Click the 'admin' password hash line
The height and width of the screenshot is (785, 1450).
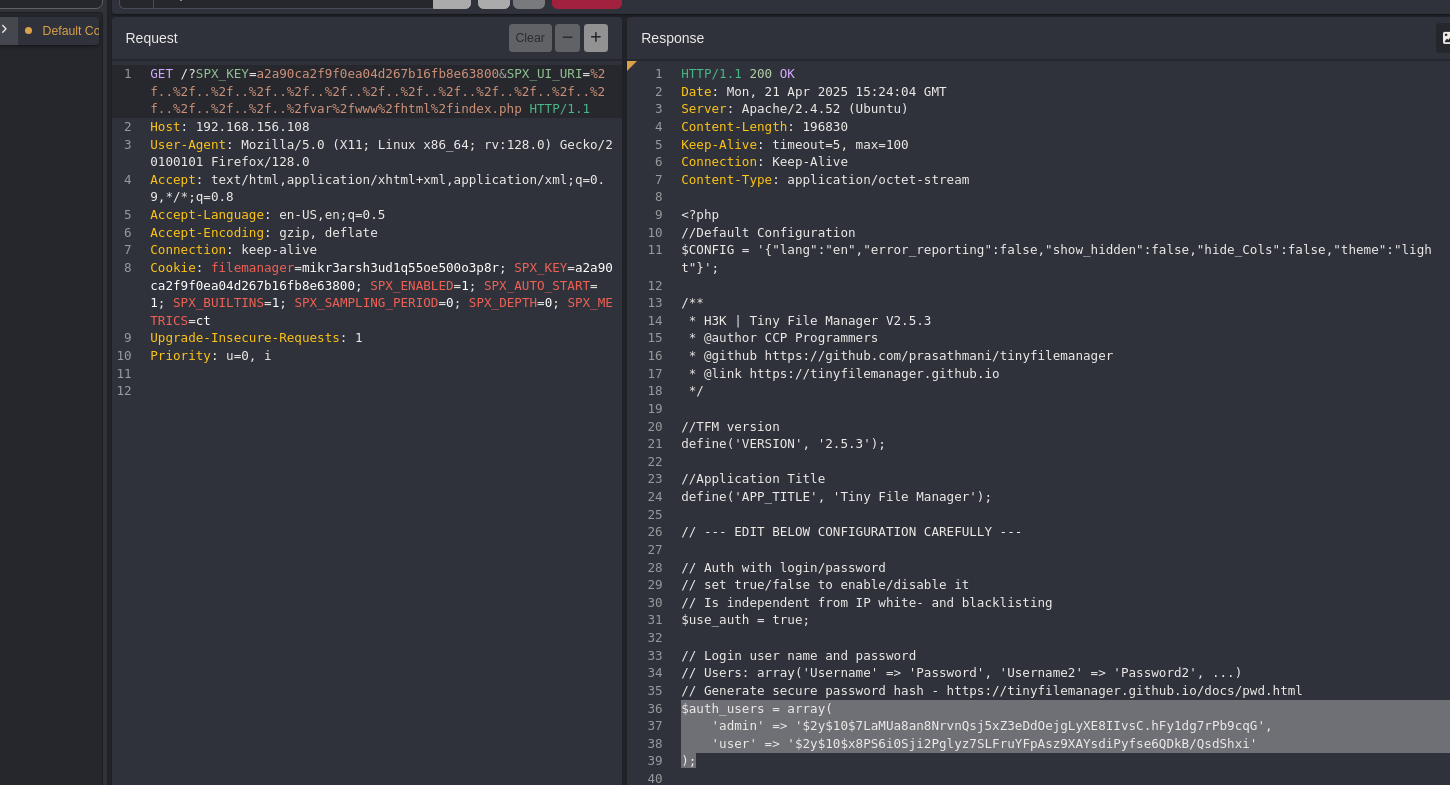click(992, 726)
